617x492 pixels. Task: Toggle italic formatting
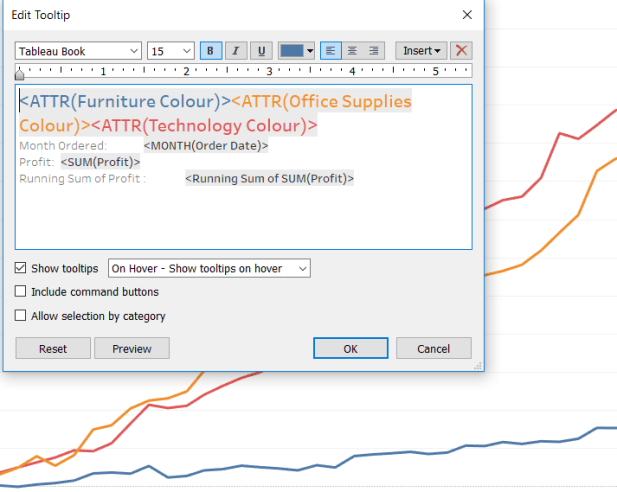pyautogui.click(x=236, y=51)
